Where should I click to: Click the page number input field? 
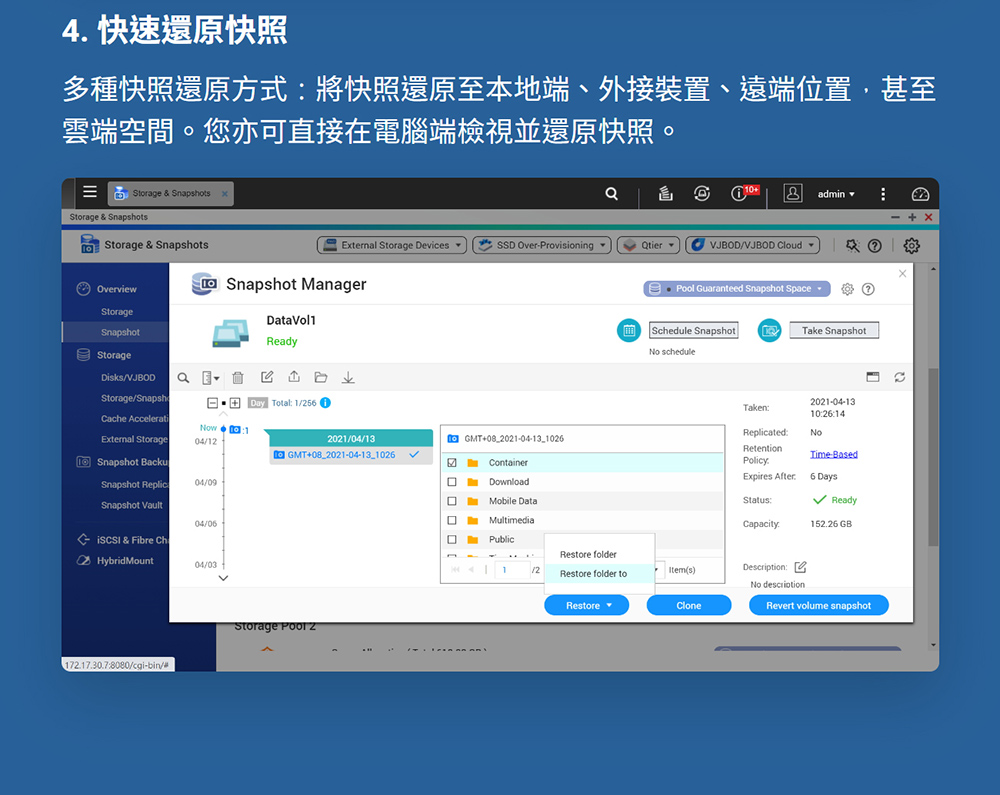click(x=514, y=570)
